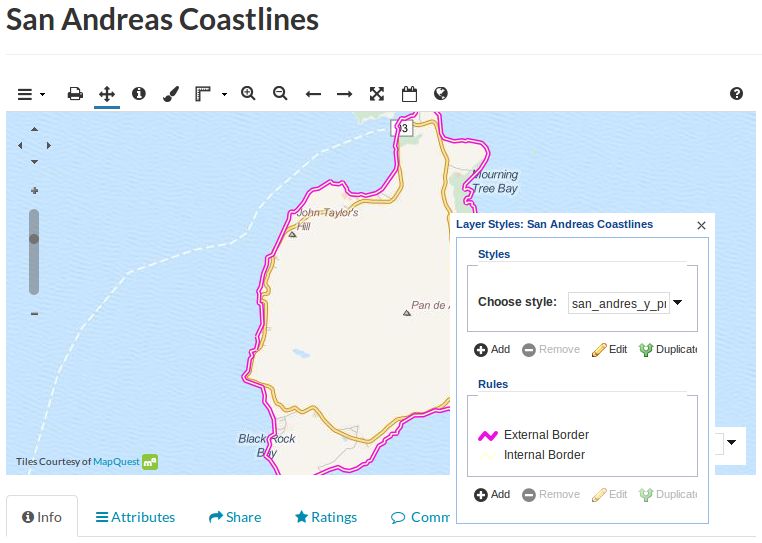
Task: Select the measure ruler tool
Action: point(203,93)
